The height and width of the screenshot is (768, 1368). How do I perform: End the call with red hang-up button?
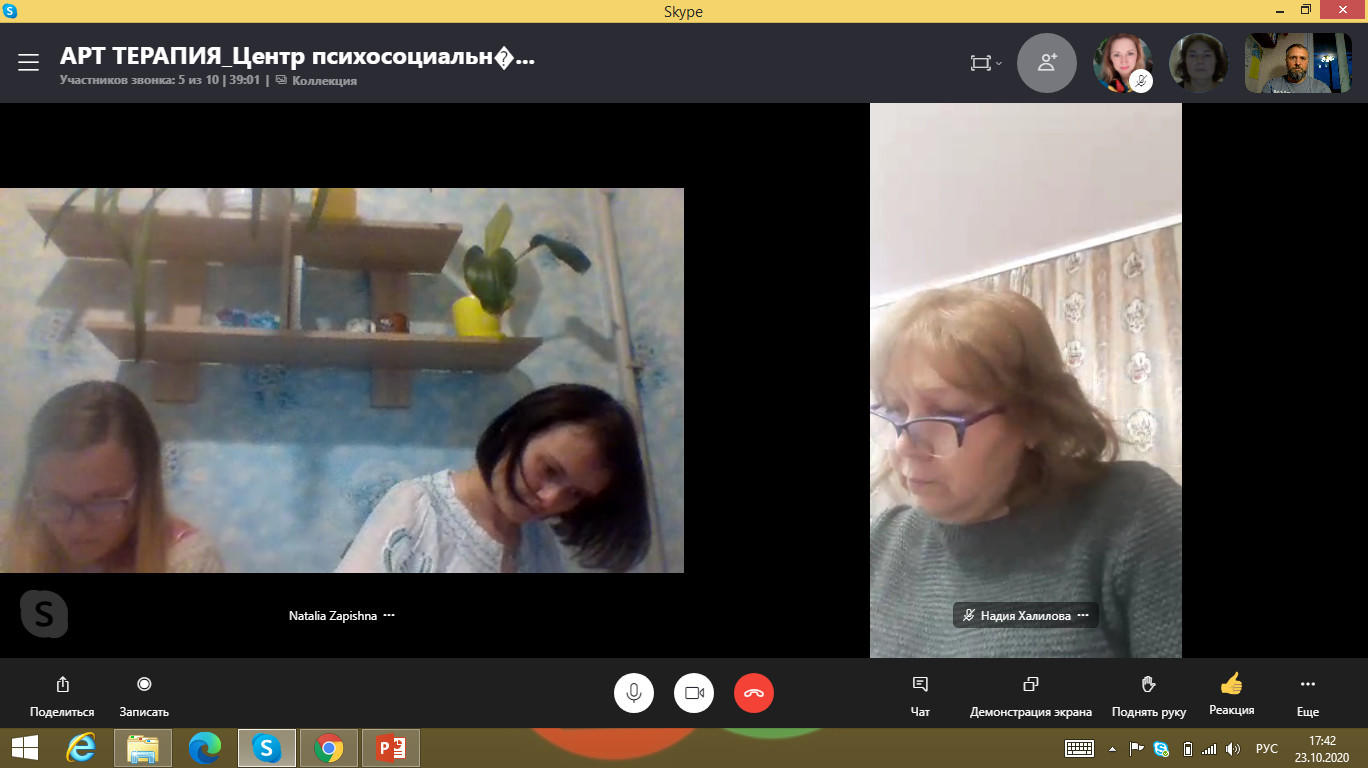pos(754,693)
